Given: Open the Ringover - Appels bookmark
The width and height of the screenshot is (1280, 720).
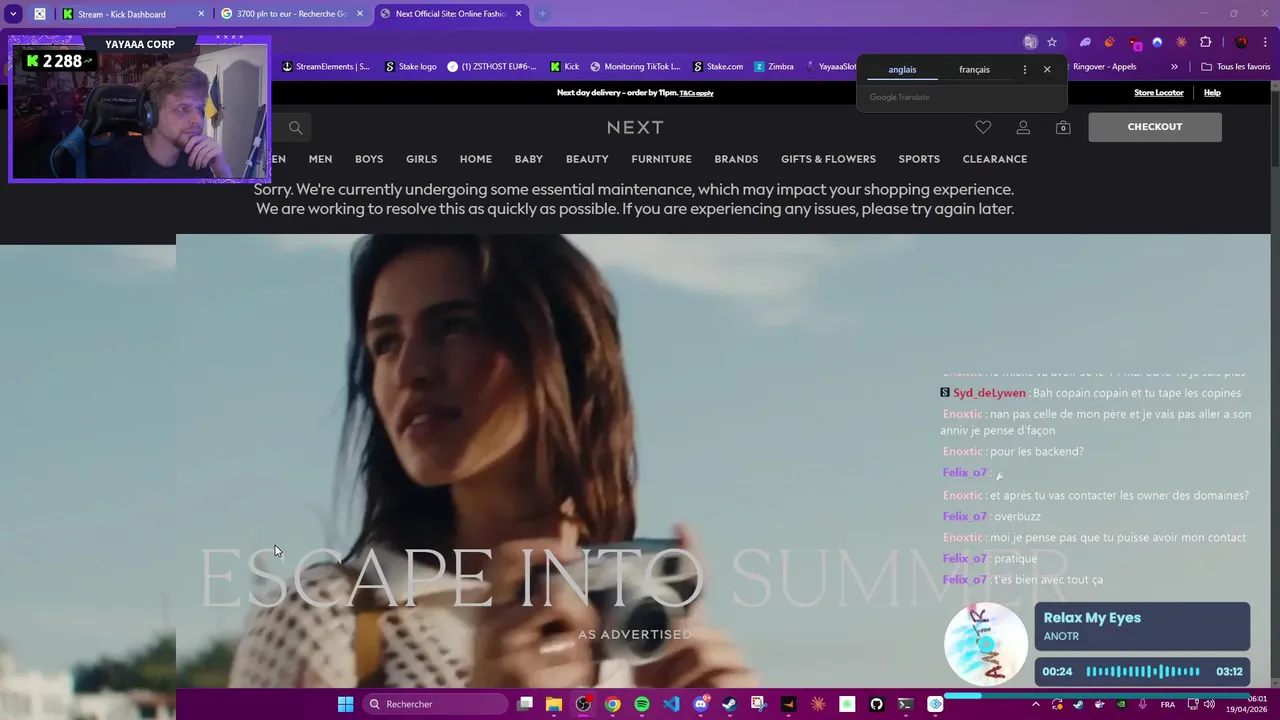Looking at the screenshot, I should [1104, 67].
